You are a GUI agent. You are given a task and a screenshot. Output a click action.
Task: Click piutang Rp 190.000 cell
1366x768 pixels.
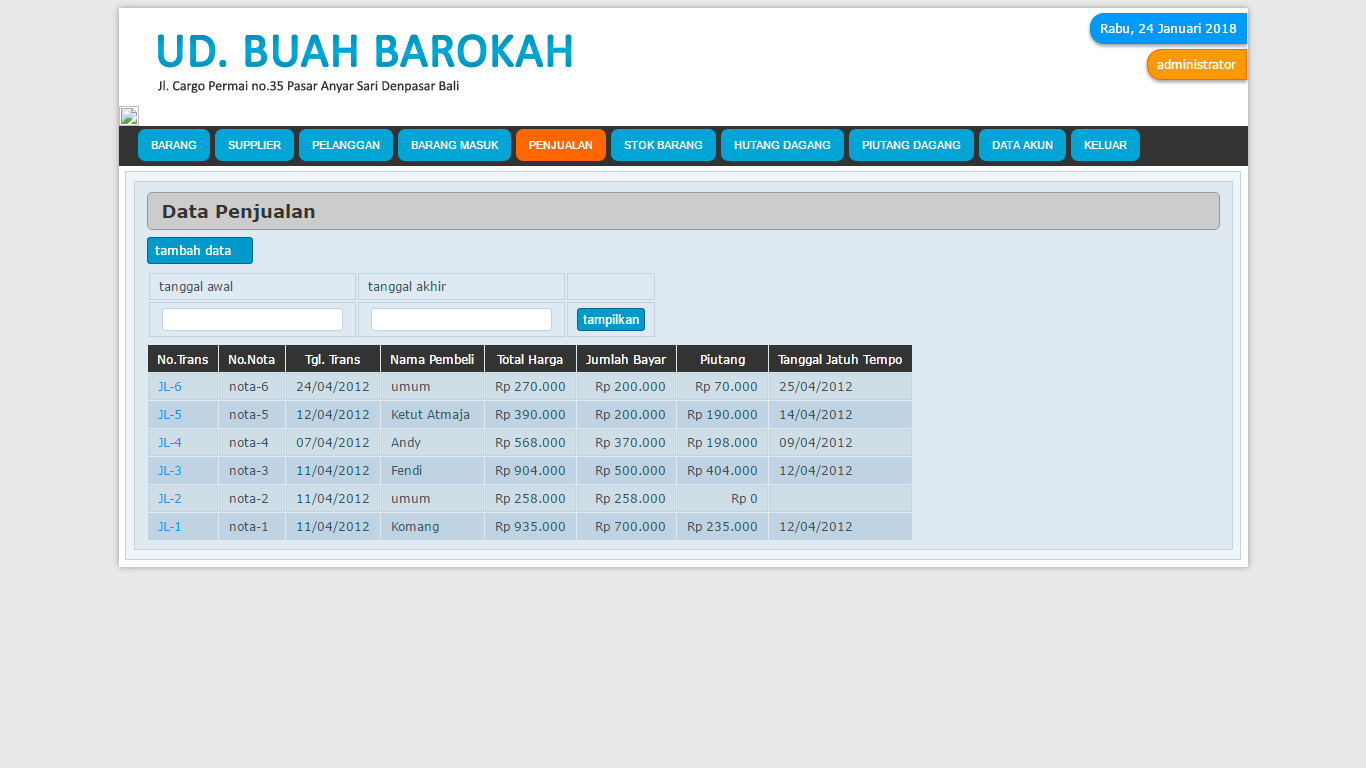722,415
